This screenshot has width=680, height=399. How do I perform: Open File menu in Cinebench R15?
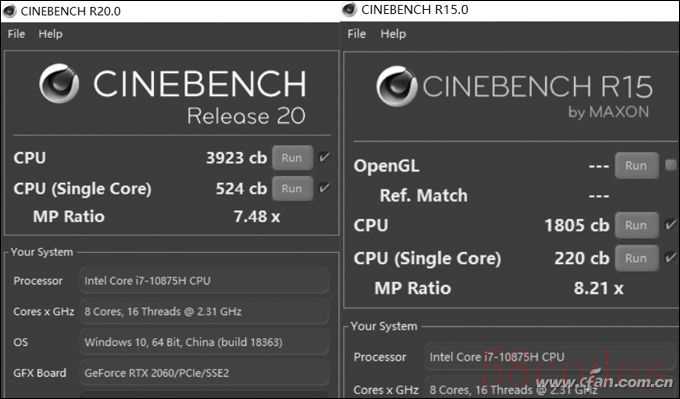pyautogui.click(x=356, y=34)
